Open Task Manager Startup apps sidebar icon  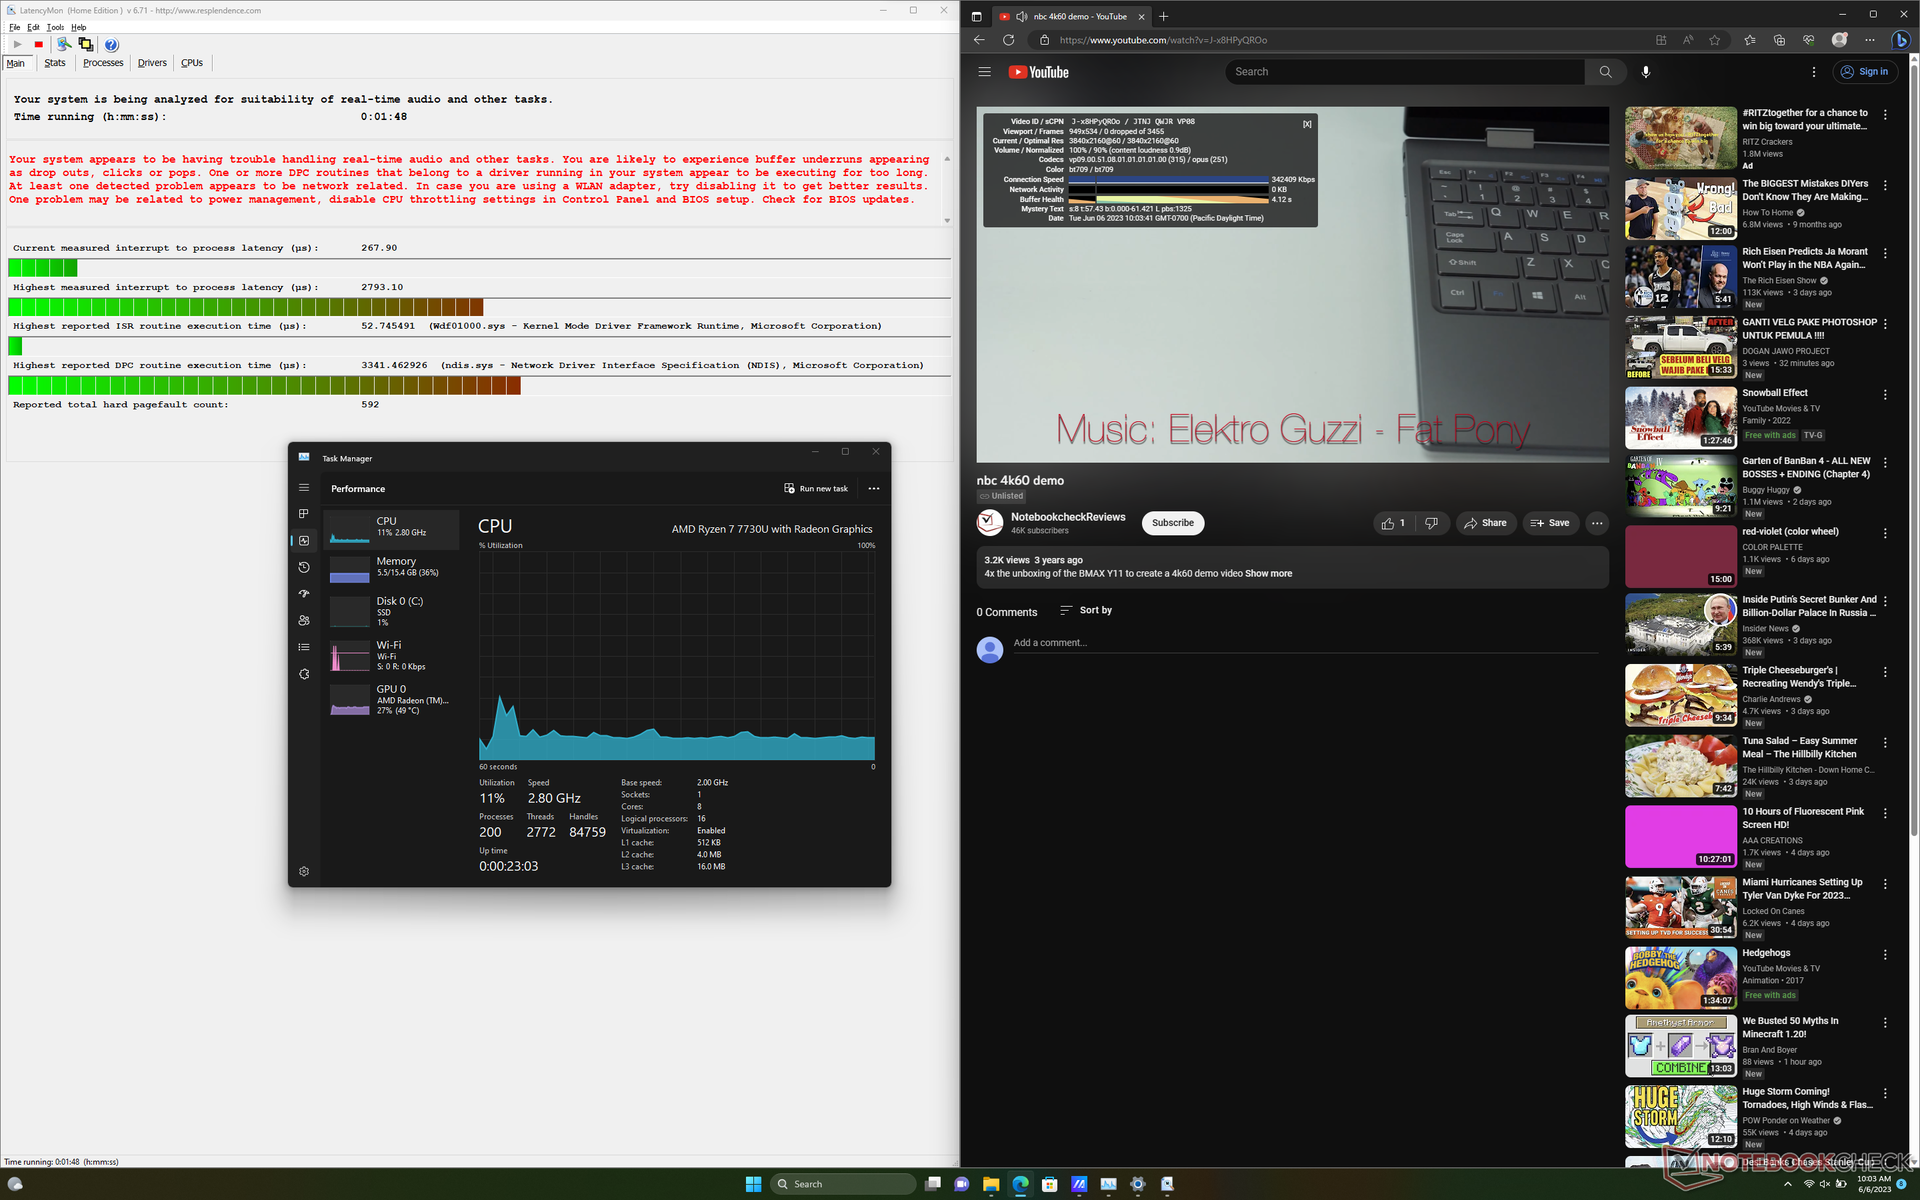pos(304,594)
